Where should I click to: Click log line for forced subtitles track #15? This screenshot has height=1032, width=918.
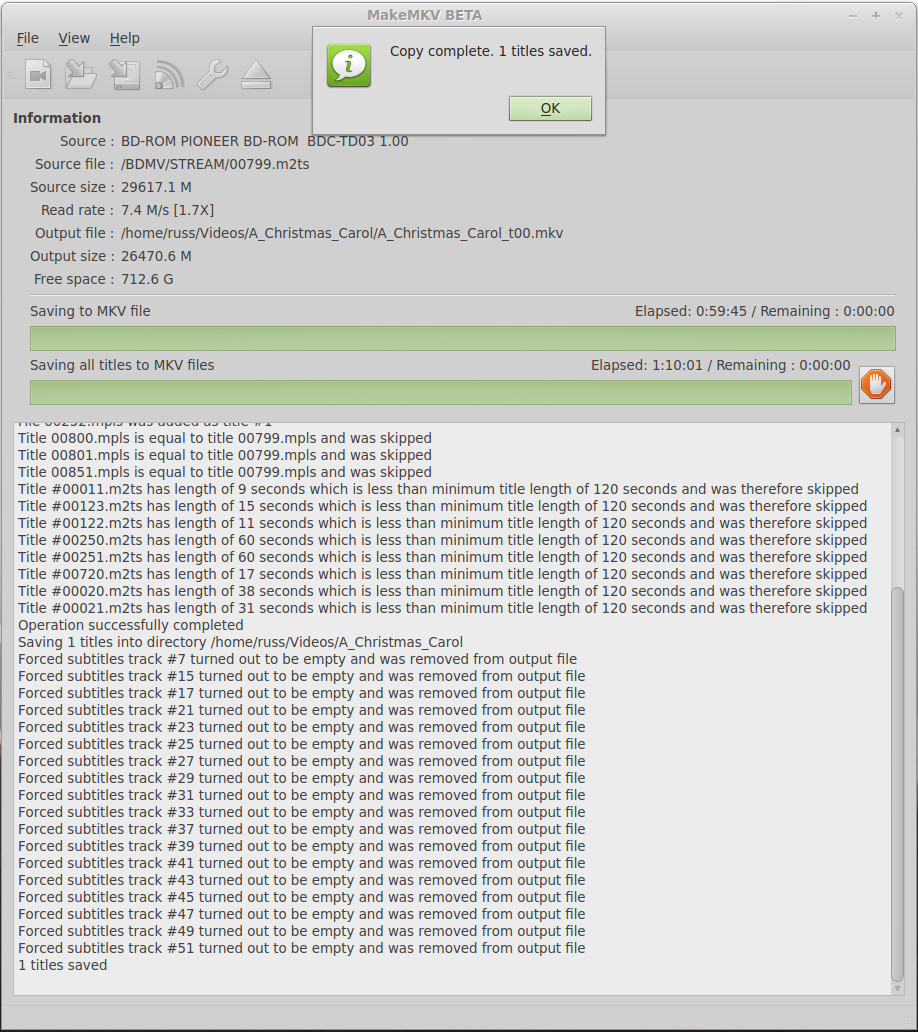coord(301,677)
